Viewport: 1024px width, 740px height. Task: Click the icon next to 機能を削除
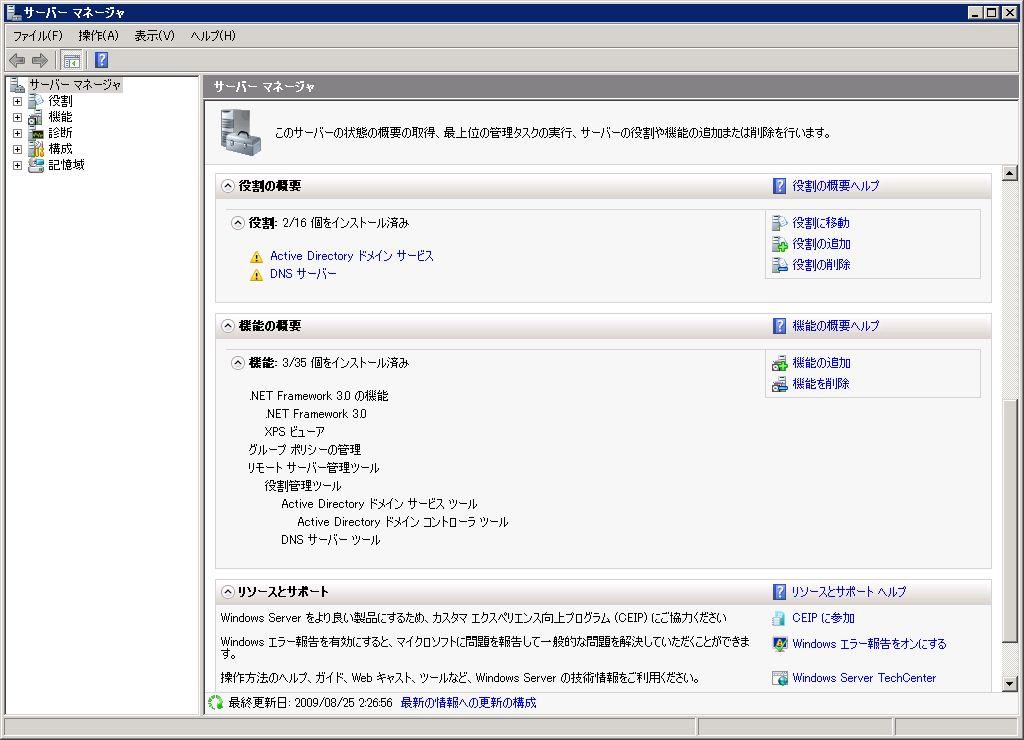coord(779,384)
